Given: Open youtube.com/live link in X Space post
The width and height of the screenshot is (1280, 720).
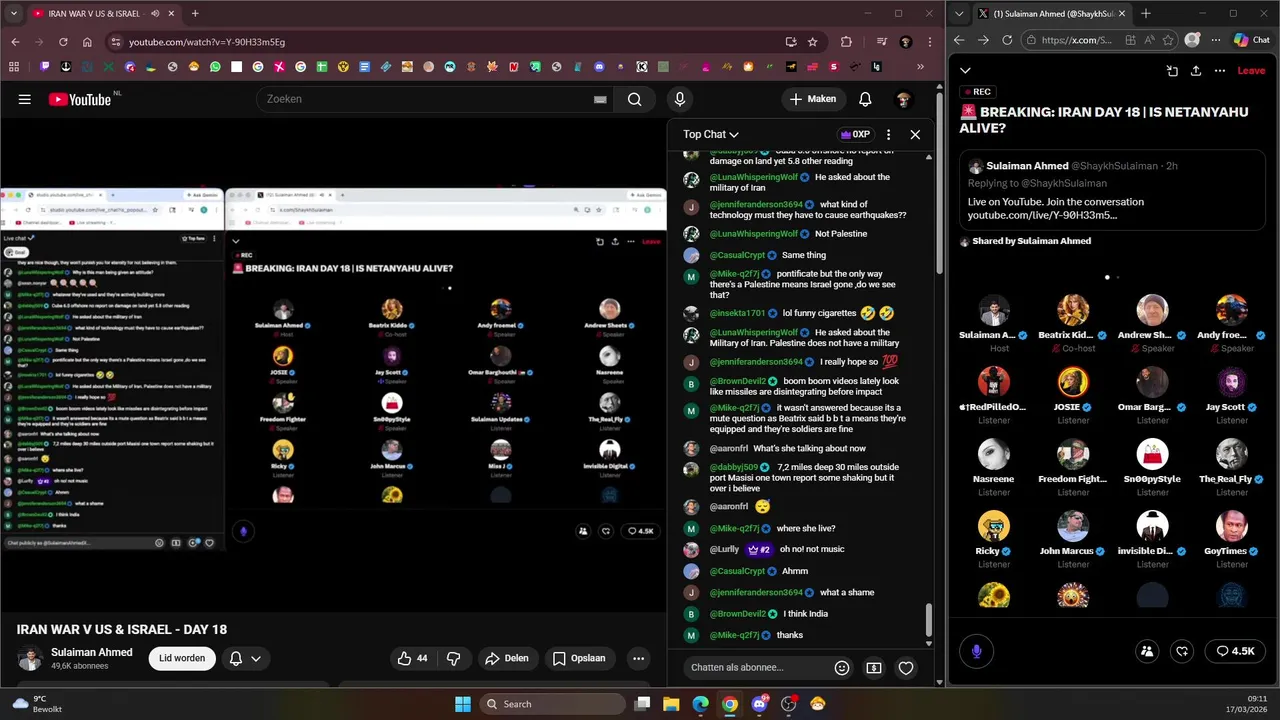Looking at the screenshot, I should pyautogui.click(x=1042, y=215).
